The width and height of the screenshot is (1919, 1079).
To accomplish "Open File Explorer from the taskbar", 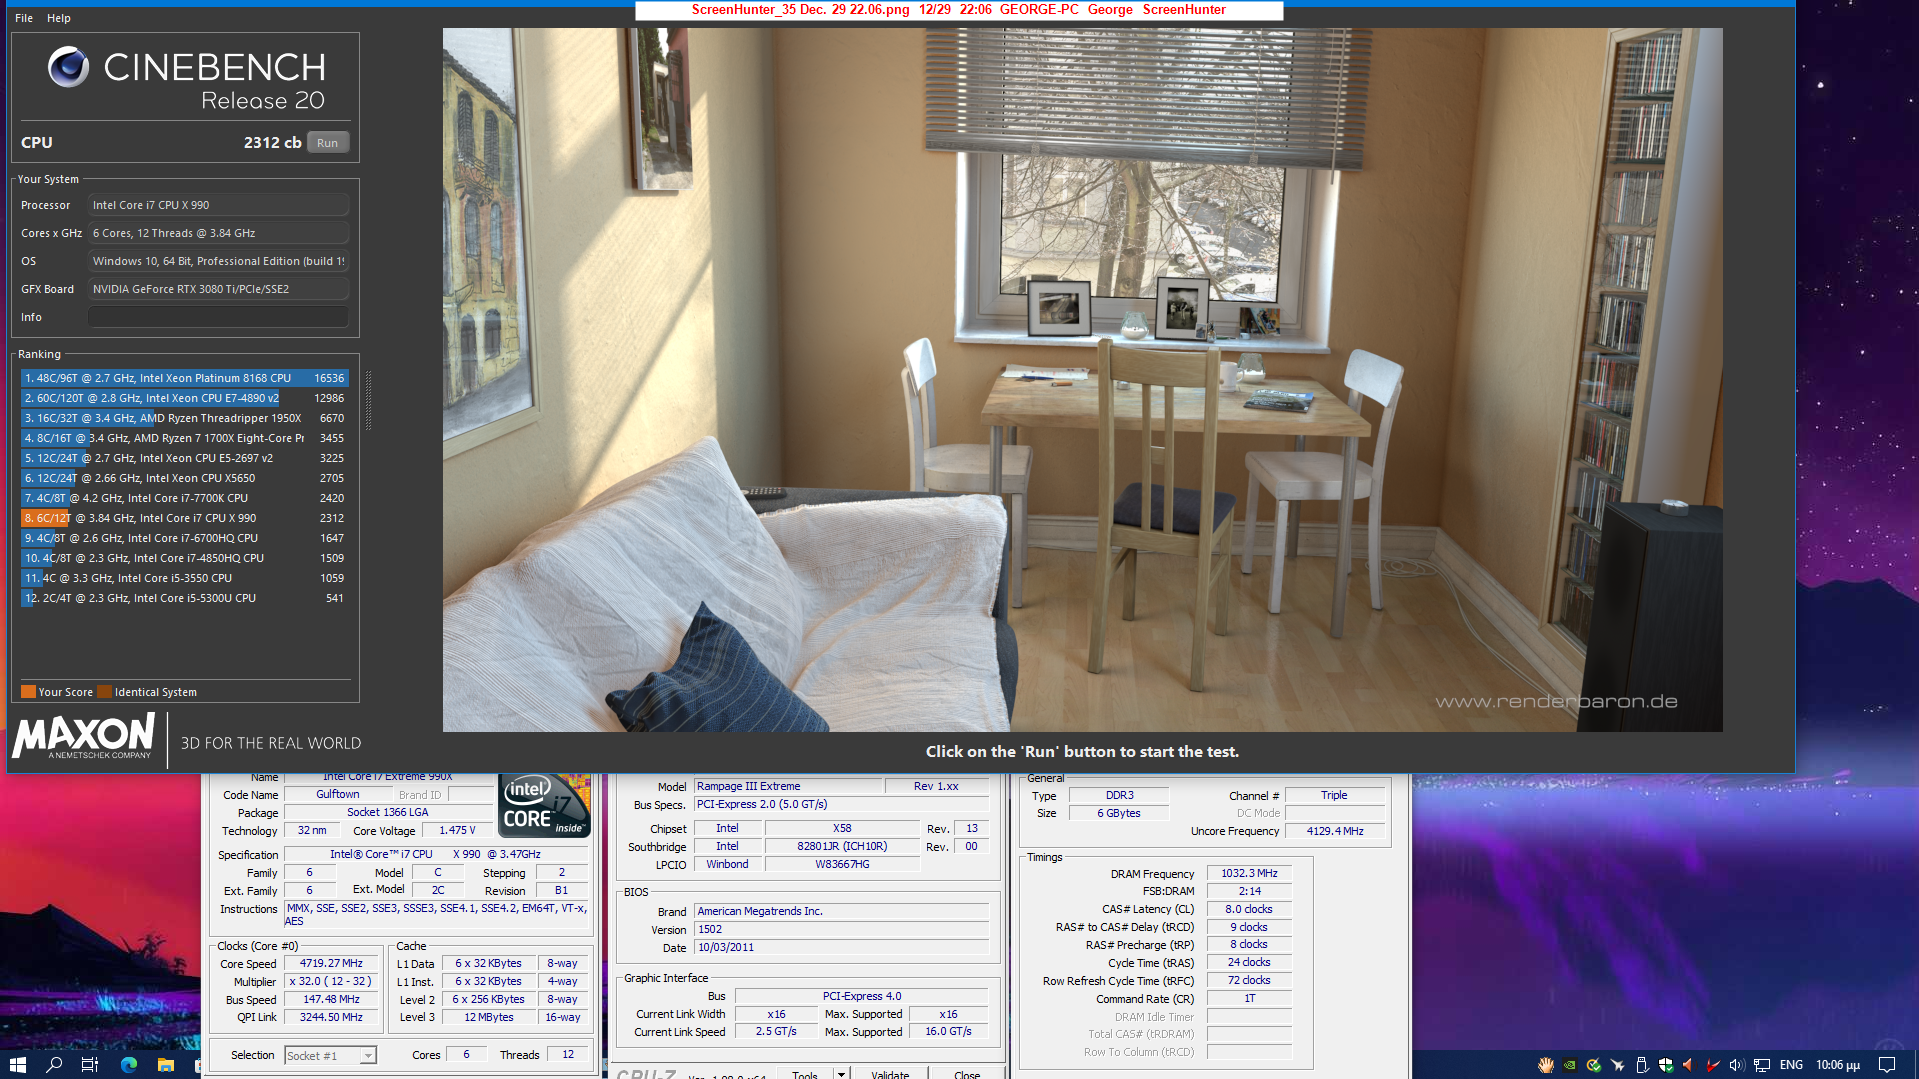I will (x=165, y=1064).
